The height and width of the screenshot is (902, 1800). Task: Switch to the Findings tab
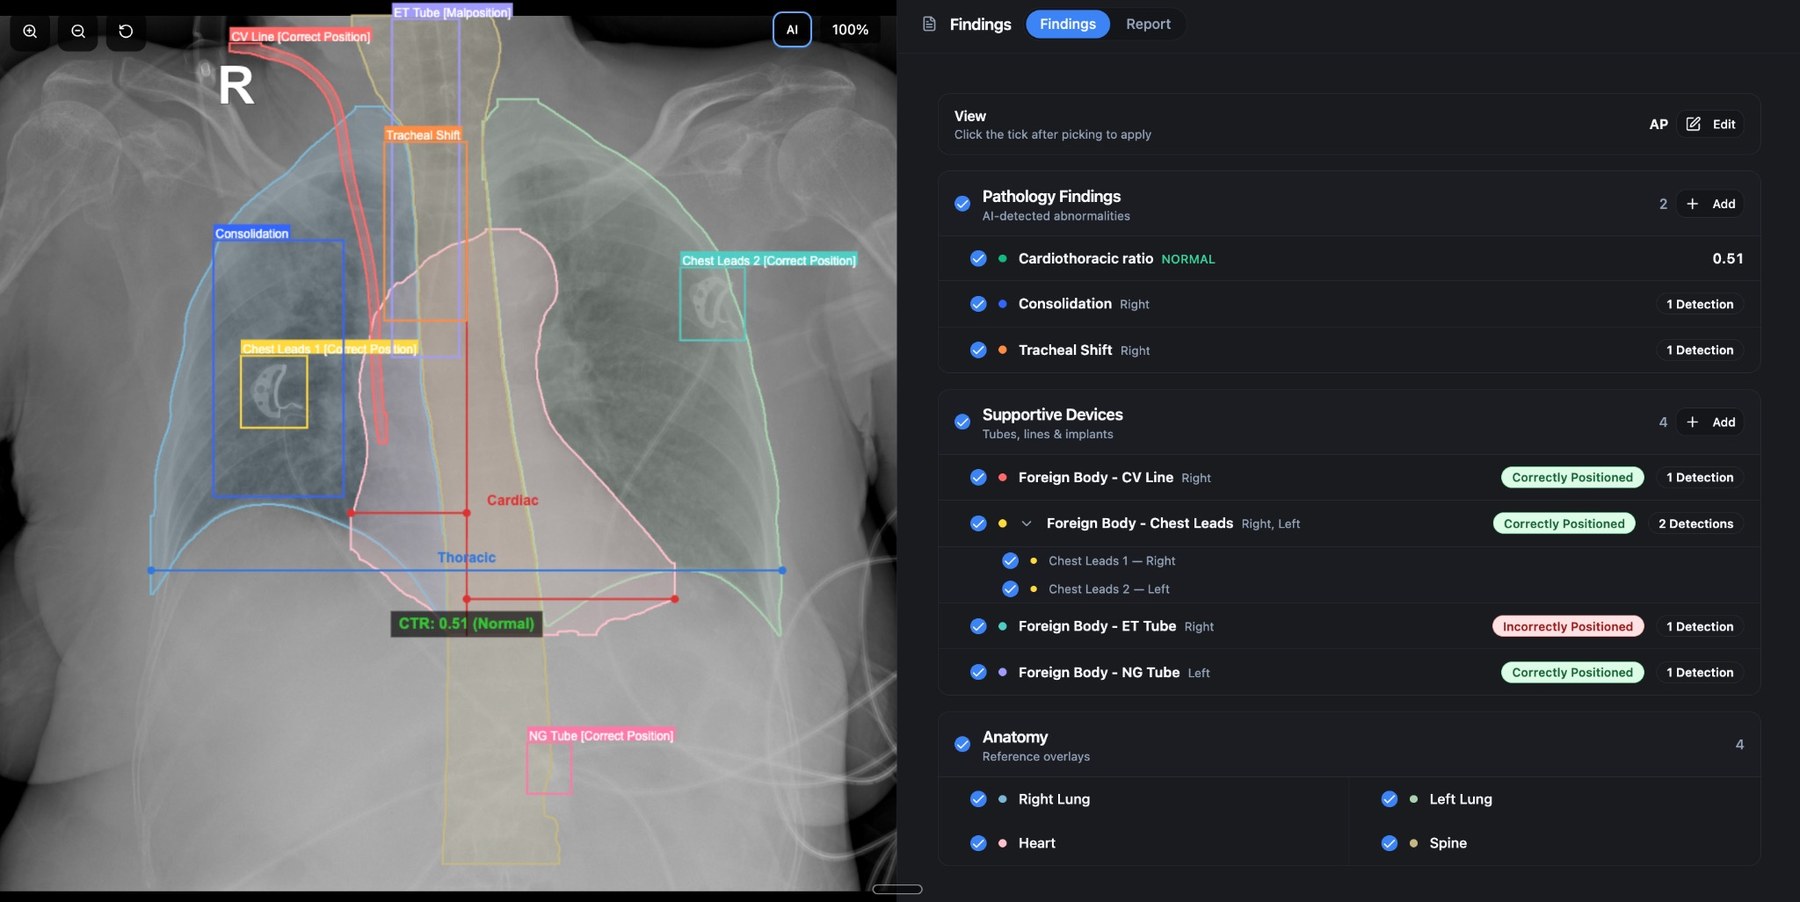1067,24
